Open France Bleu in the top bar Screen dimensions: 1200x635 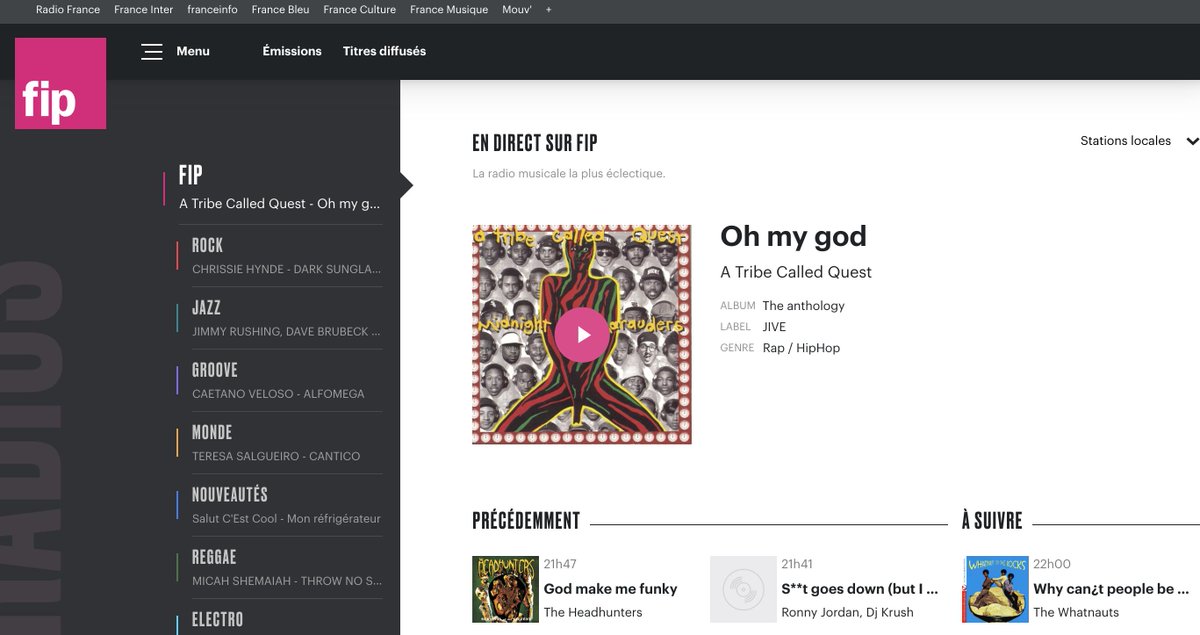(x=281, y=10)
